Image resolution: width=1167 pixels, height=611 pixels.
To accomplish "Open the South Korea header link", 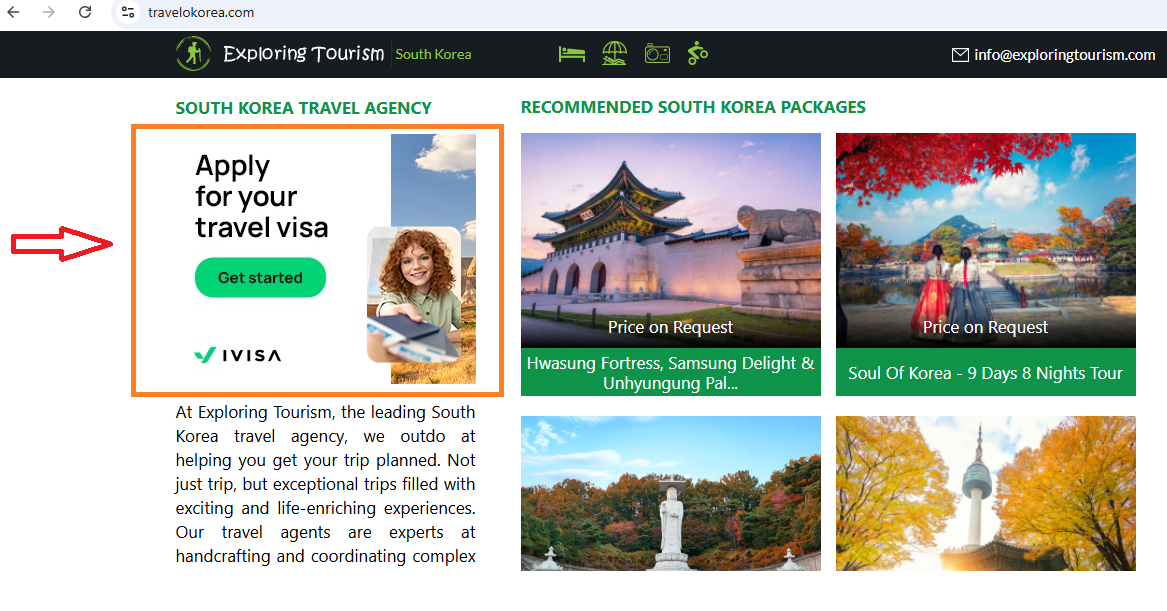I will coord(433,54).
